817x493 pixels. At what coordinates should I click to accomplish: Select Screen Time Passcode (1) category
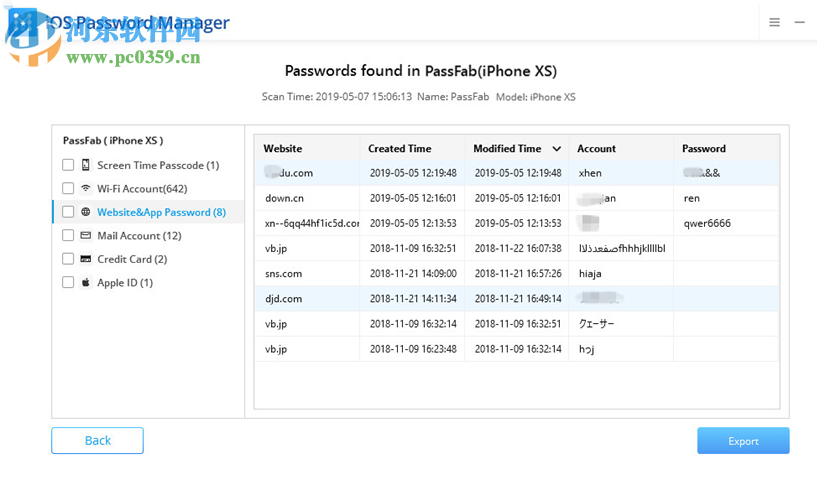click(158, 165)
